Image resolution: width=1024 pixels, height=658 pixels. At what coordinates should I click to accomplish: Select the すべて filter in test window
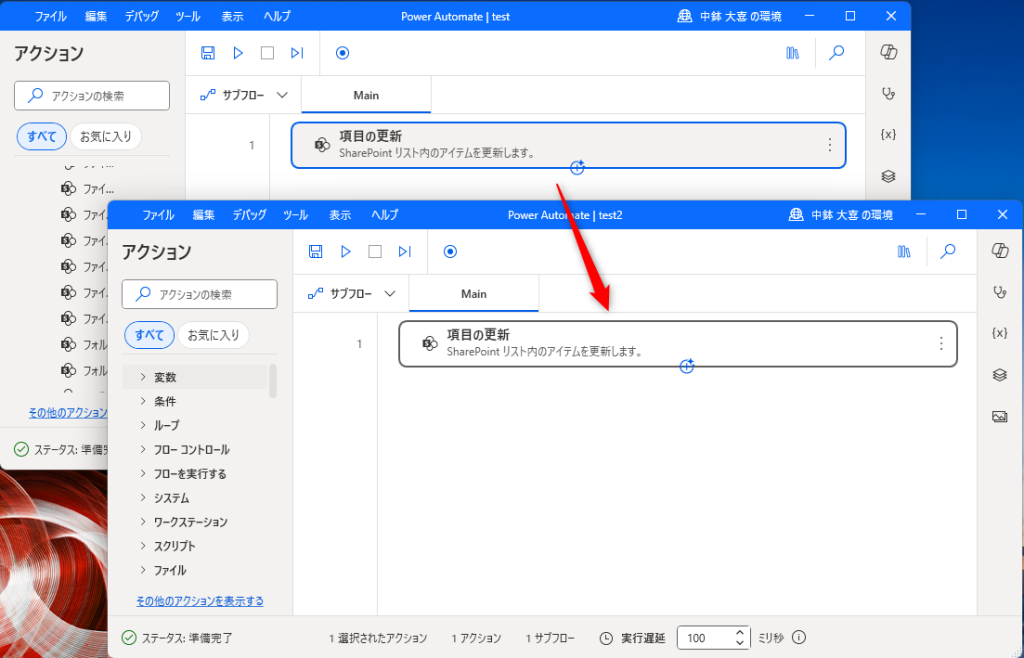pos(41,136)
